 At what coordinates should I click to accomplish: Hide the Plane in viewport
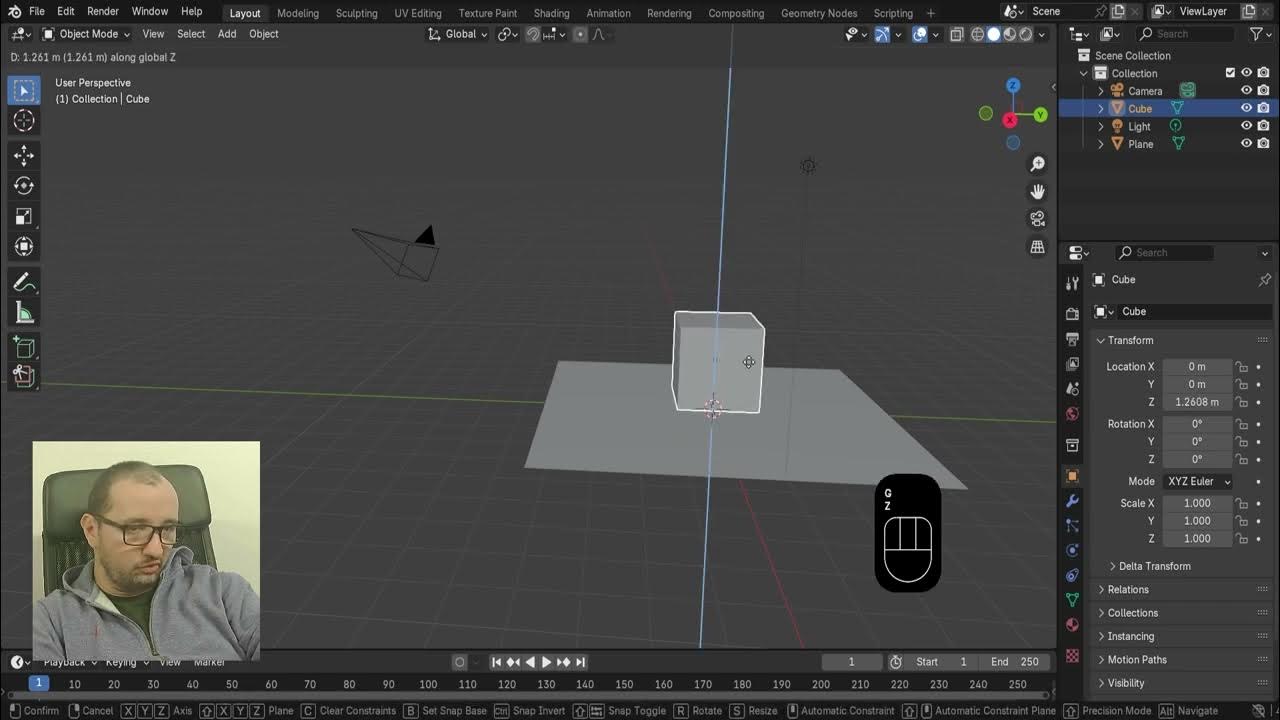1246,144
